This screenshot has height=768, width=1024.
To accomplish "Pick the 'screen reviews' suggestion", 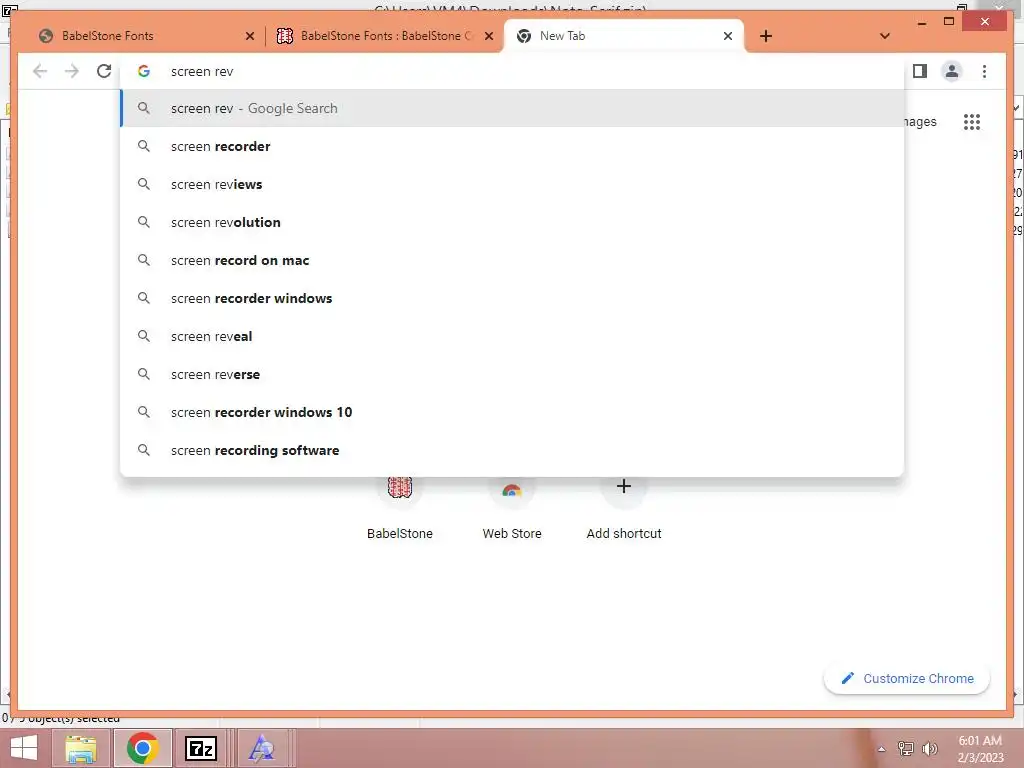I will click(513, 184).
